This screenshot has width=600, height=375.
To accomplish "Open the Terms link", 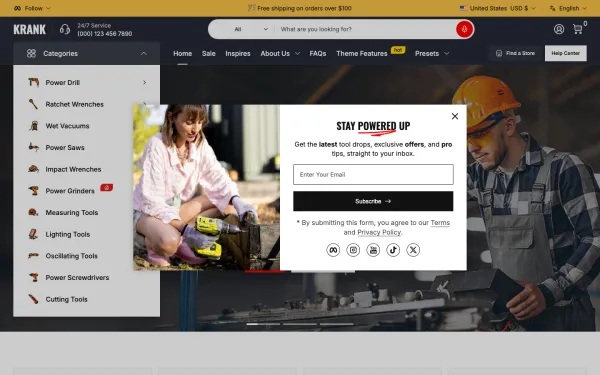I will pos(440,223).
